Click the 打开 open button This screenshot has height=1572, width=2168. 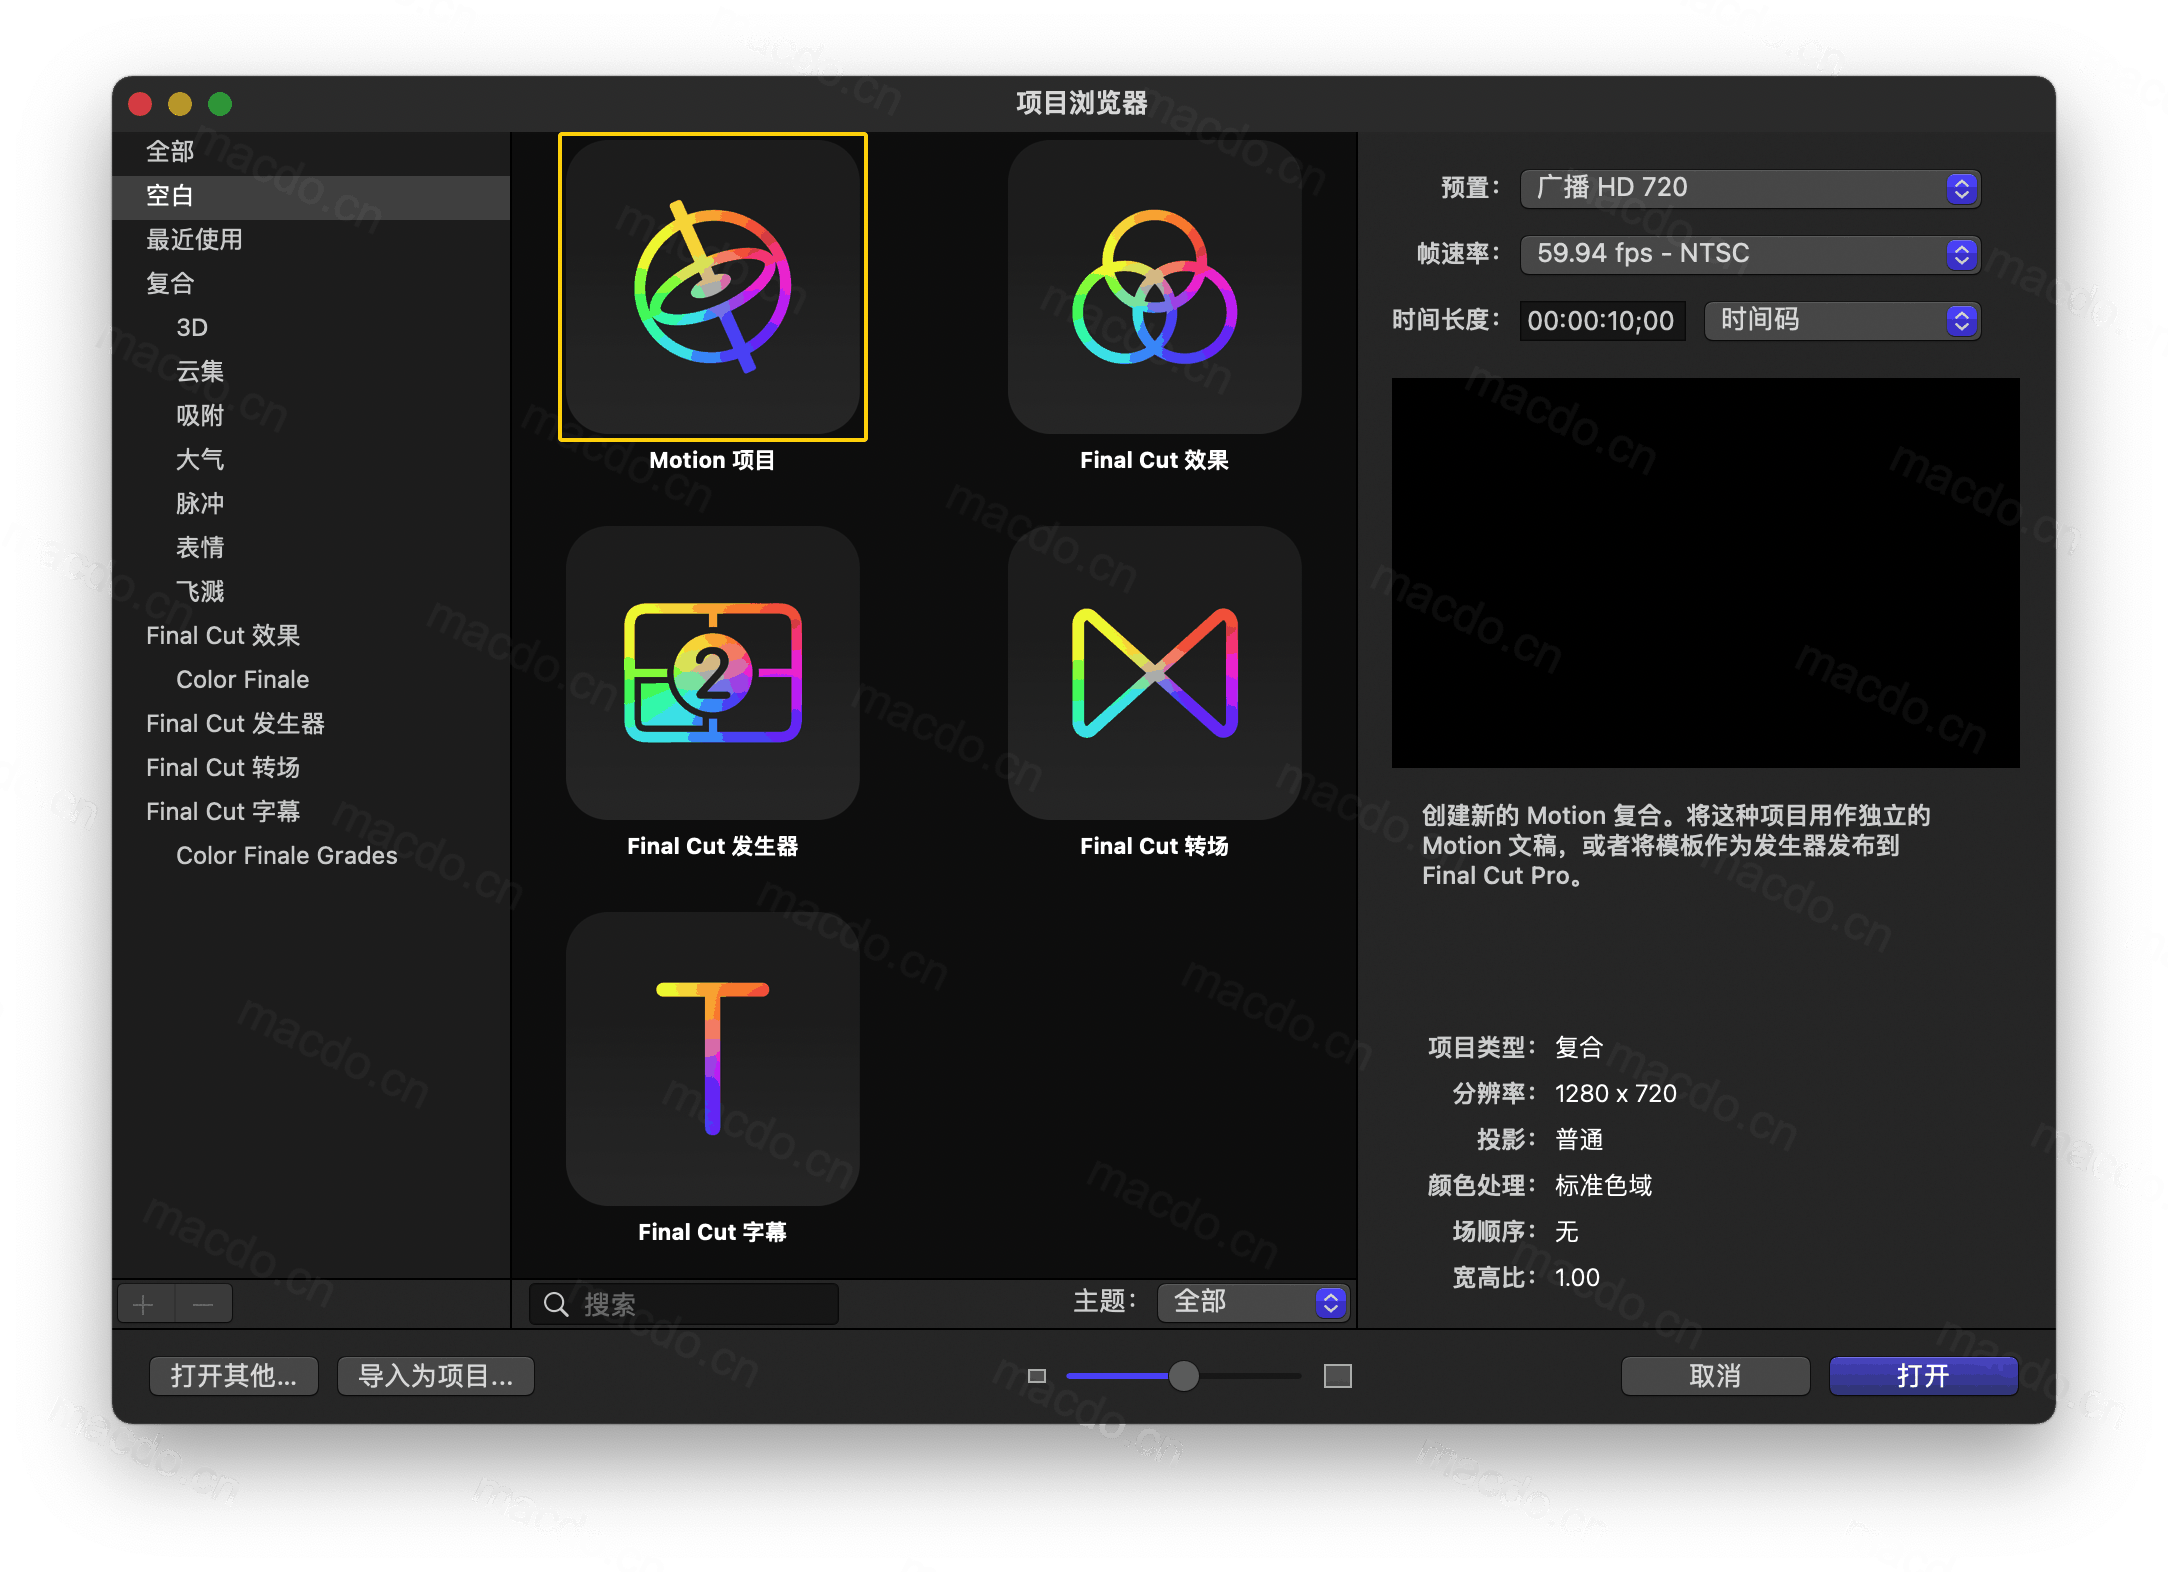1923,1376
